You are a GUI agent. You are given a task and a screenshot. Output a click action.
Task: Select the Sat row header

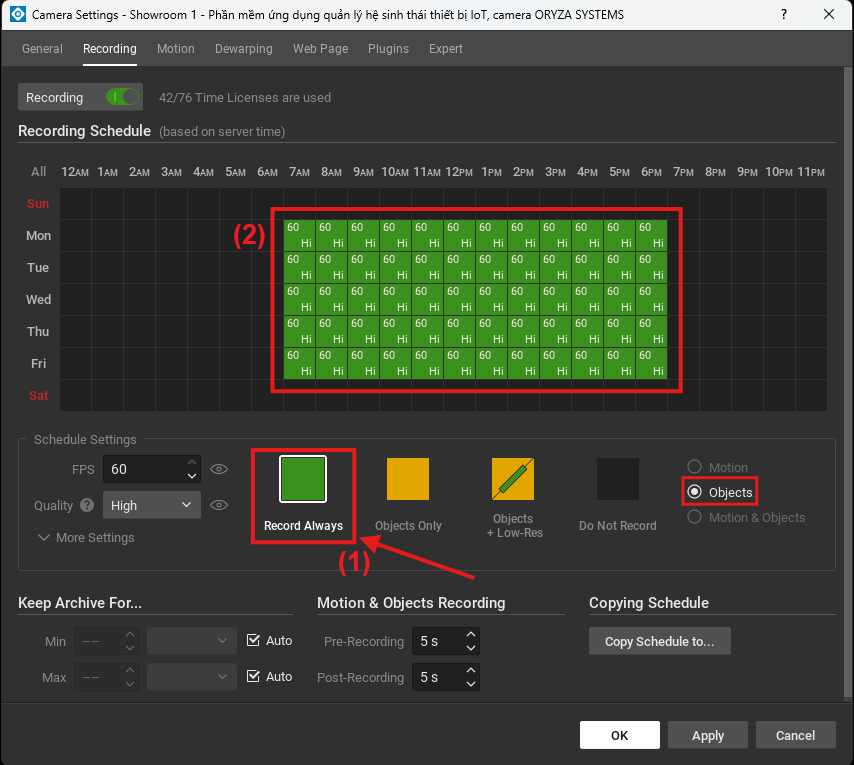coord(38,395)
